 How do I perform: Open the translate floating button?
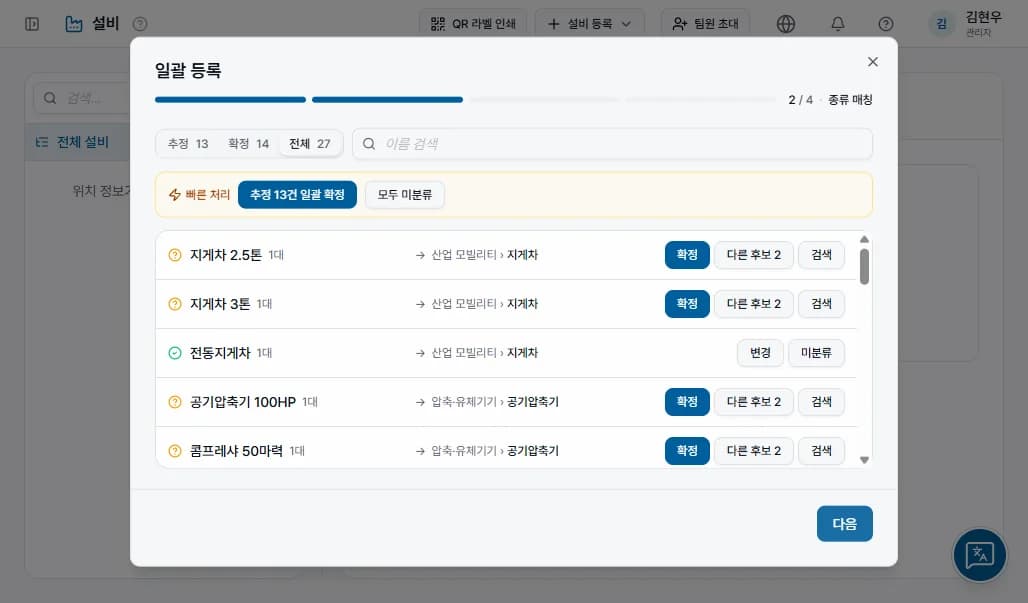979,555
